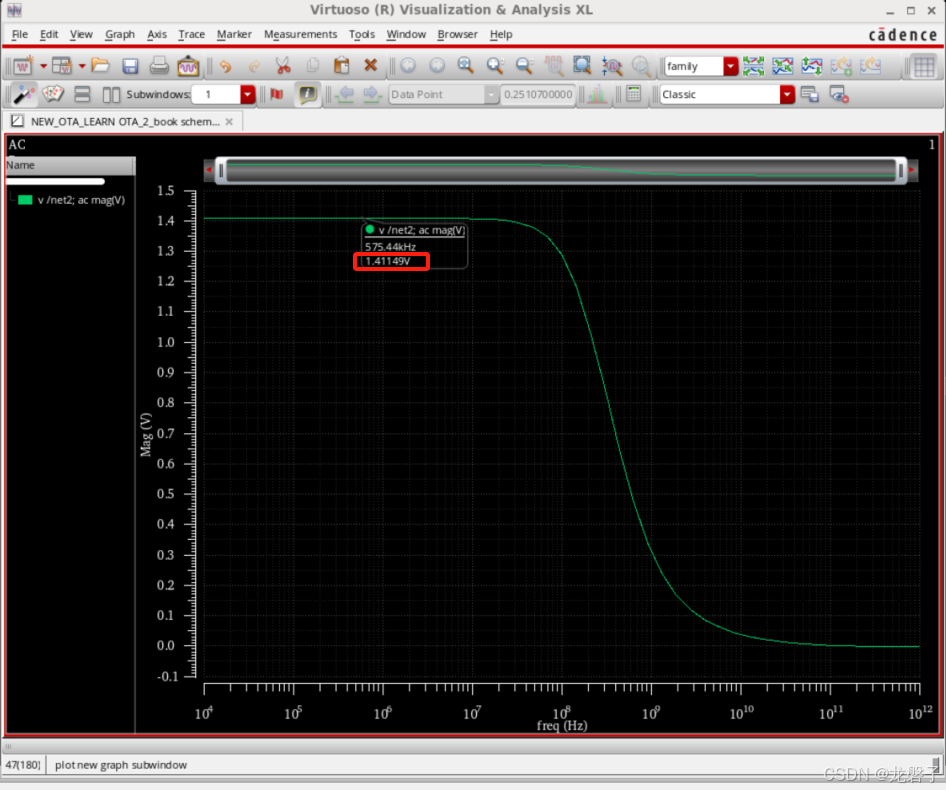Open the Browser menu
This screenshot has height=790, width=946.
click(457, 34)
